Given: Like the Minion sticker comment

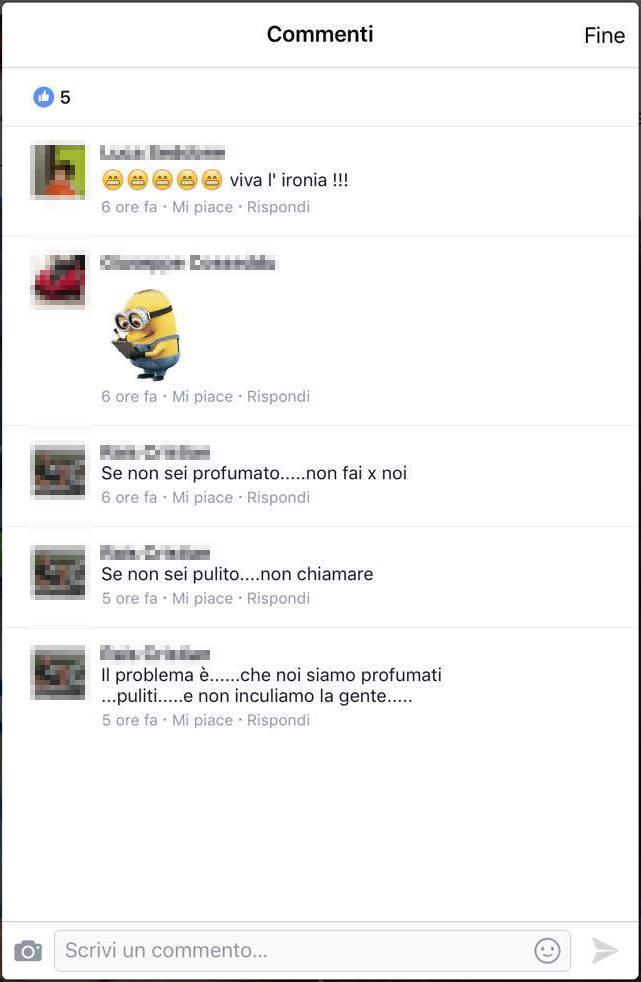Looking at the screenshot, I should [202, 396].
